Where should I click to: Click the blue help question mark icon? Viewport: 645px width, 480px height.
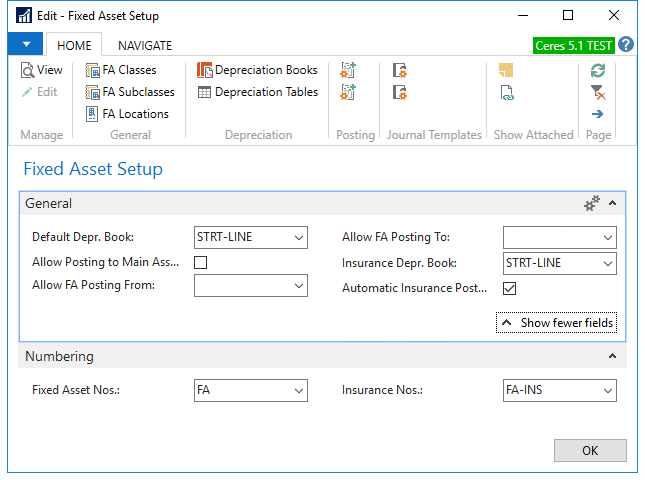click(626, 45)
